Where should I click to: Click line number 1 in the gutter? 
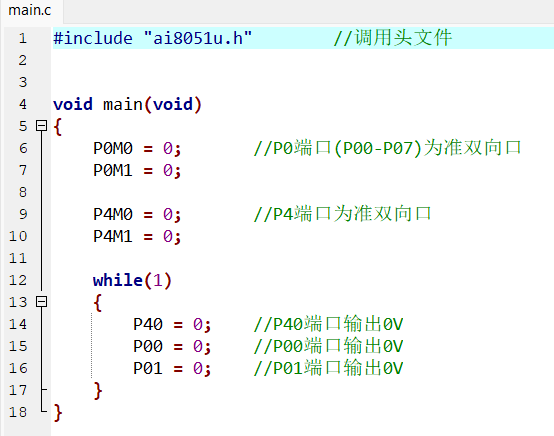click(x=23, y=38)
